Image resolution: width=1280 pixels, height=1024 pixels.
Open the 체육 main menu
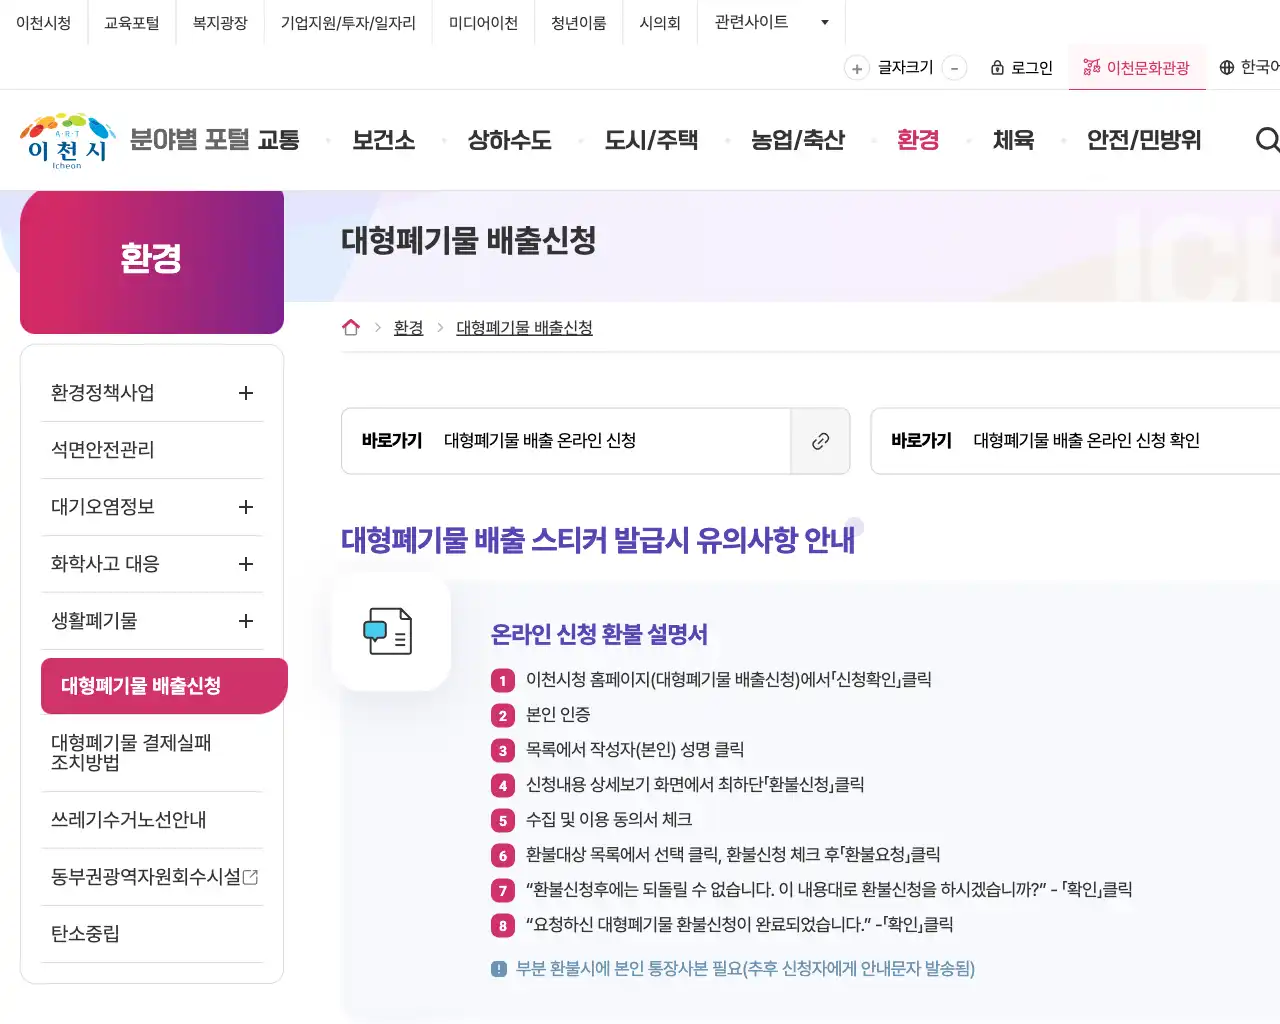click(1013, 140)
